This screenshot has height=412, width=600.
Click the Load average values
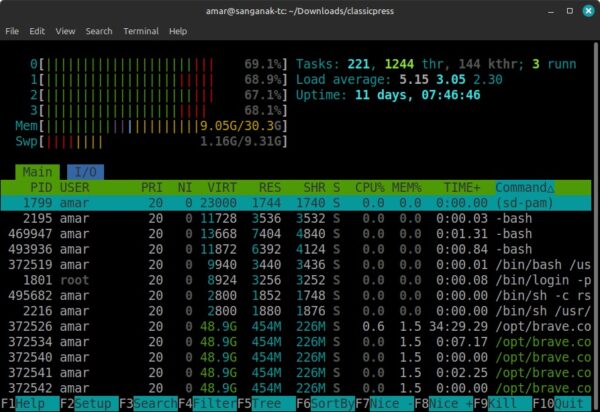click(x=451, y=80)
